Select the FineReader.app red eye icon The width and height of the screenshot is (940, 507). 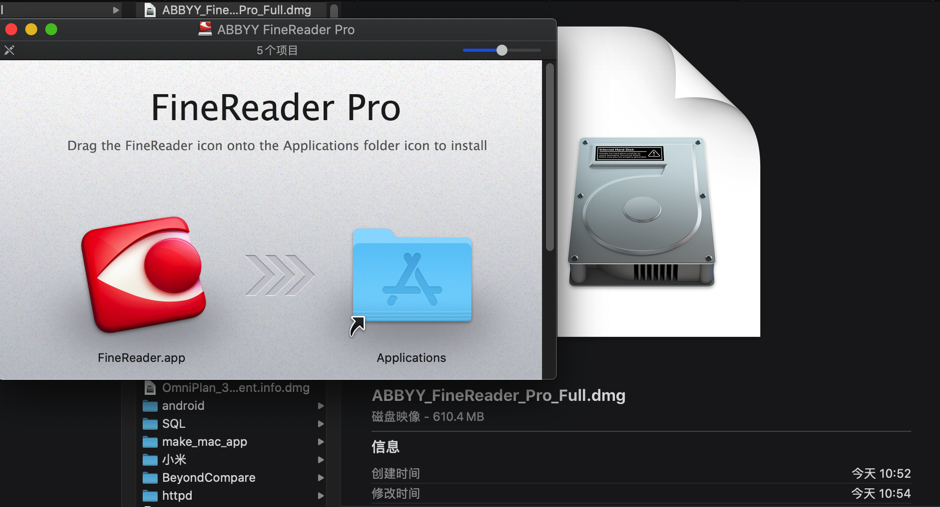[144, 274]
